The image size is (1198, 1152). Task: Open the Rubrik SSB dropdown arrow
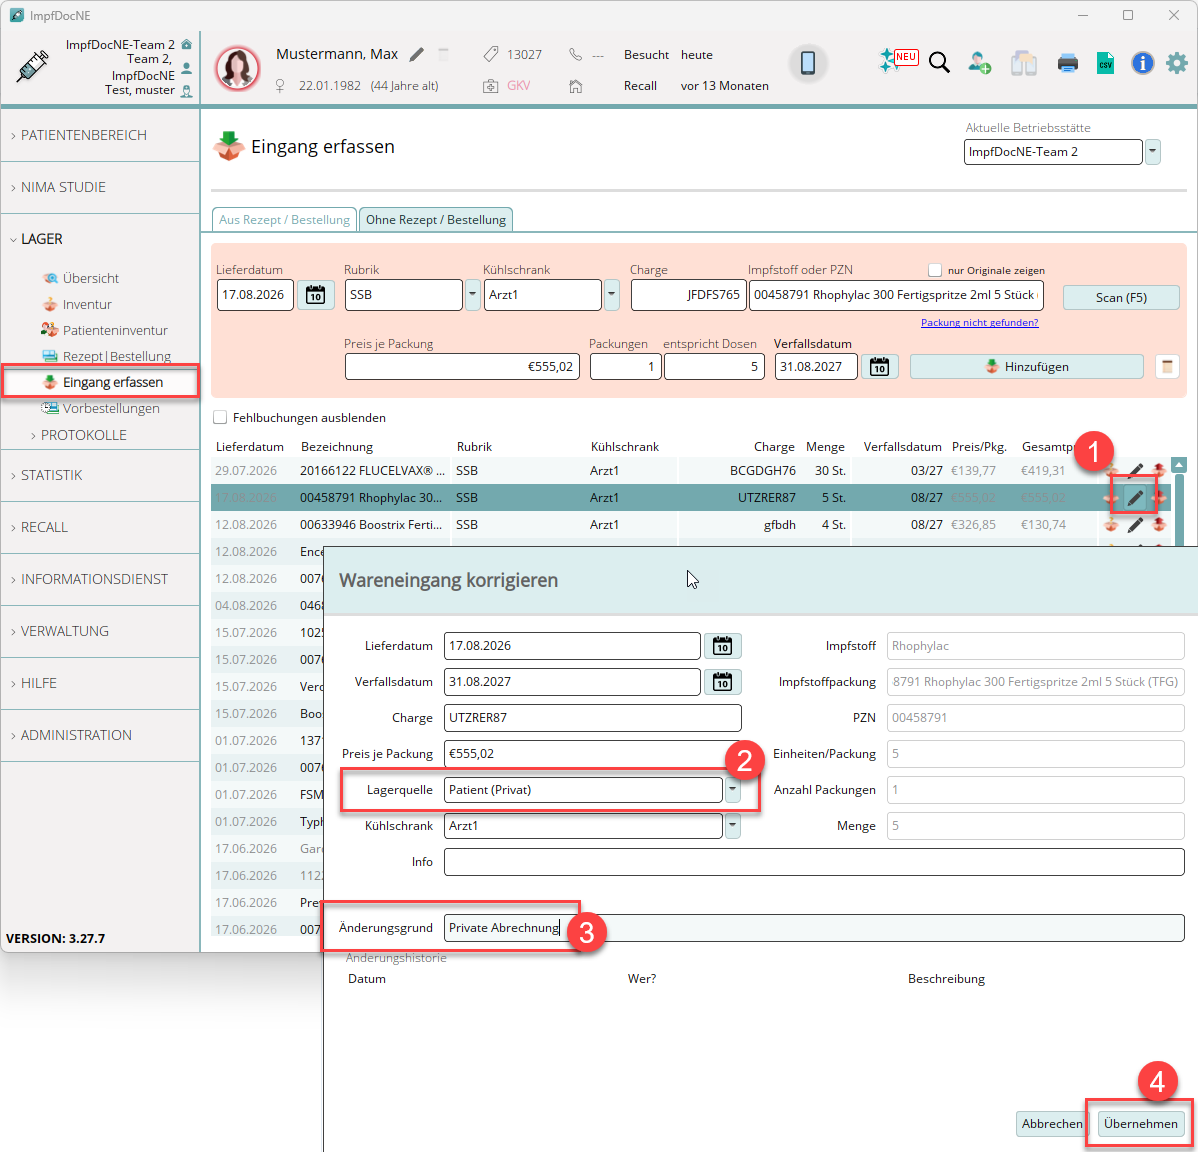(x=472, y=295)
